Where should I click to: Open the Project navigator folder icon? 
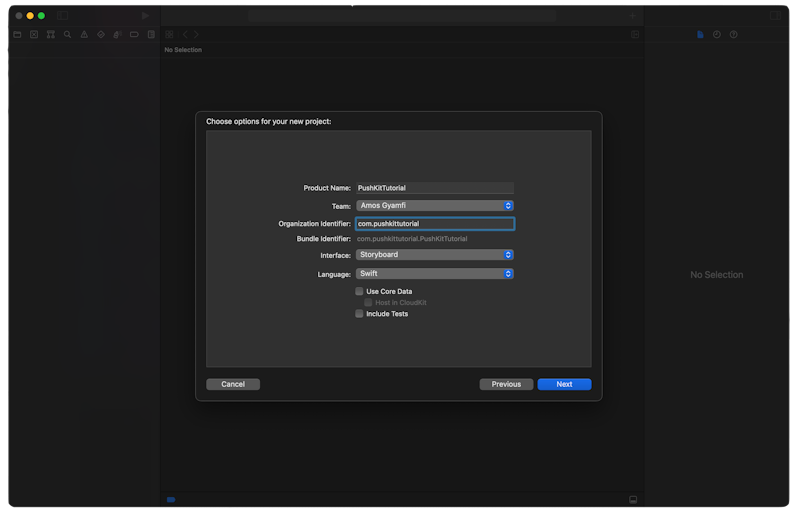tap(17, 34)
